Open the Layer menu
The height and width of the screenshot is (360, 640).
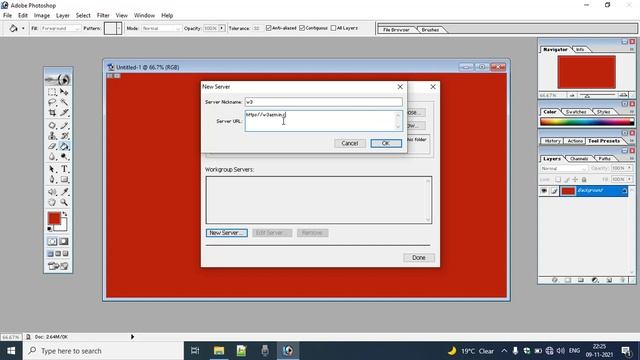(x=62, y=16)
